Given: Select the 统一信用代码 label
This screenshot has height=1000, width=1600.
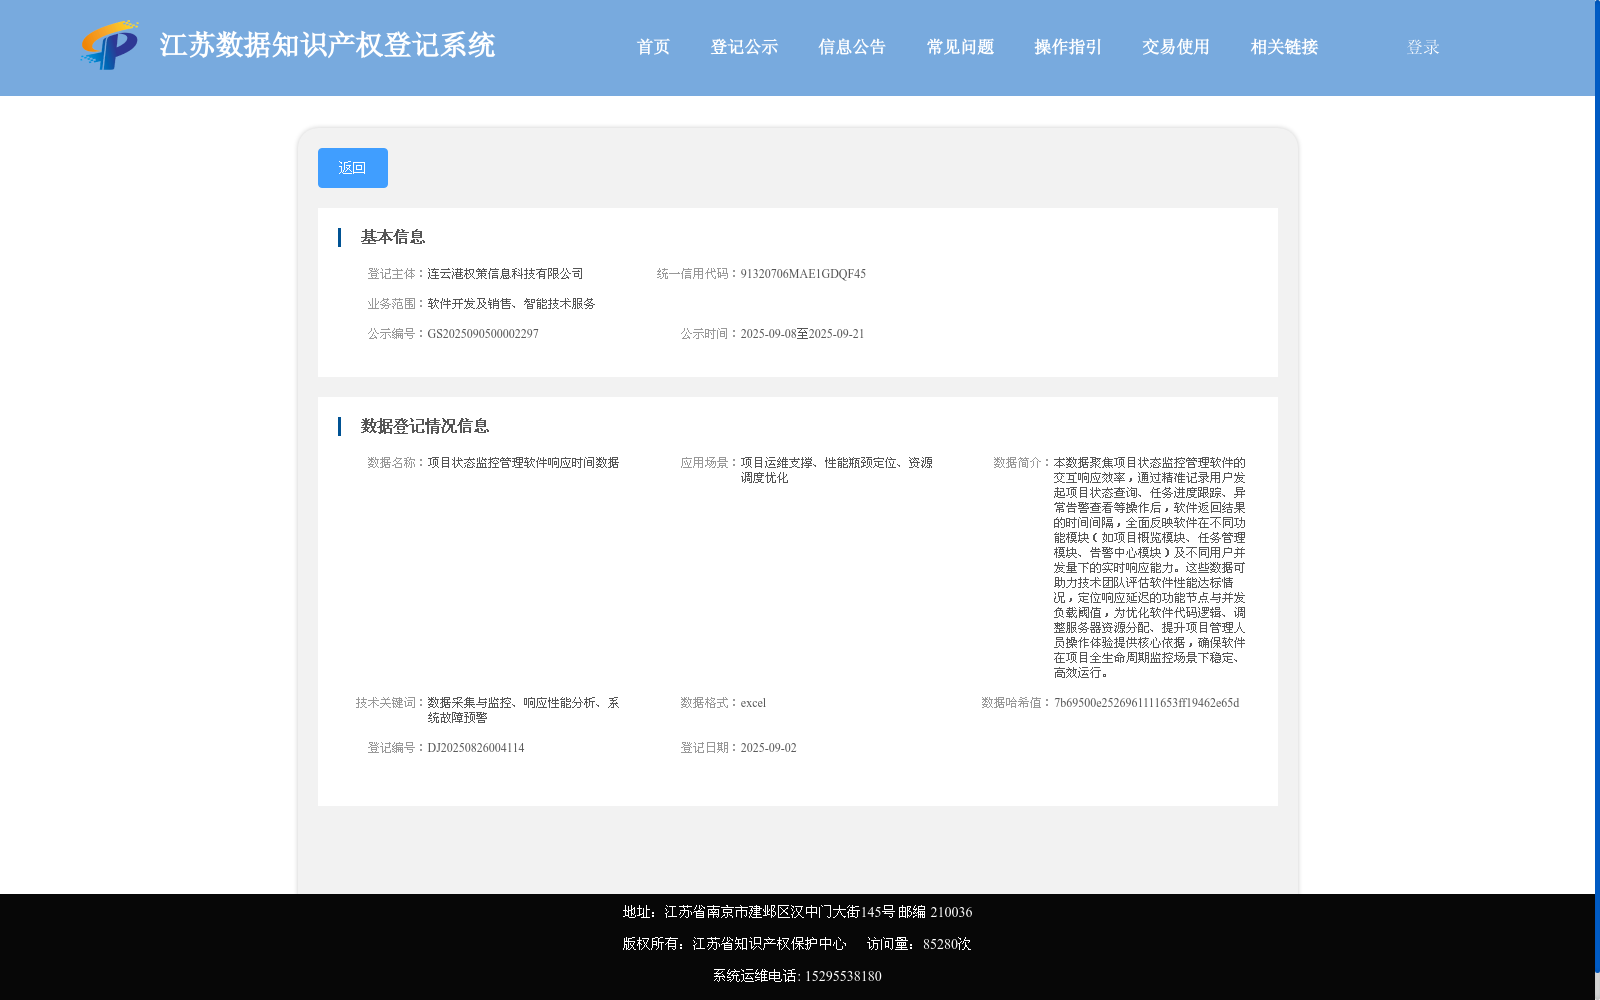Looking at the screenshot, I should (698, 274).
